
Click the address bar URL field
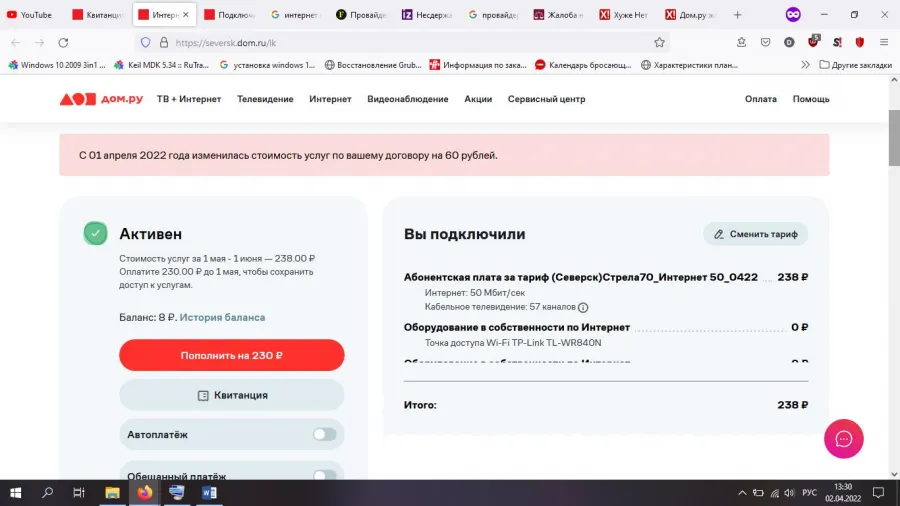[402, 42]
